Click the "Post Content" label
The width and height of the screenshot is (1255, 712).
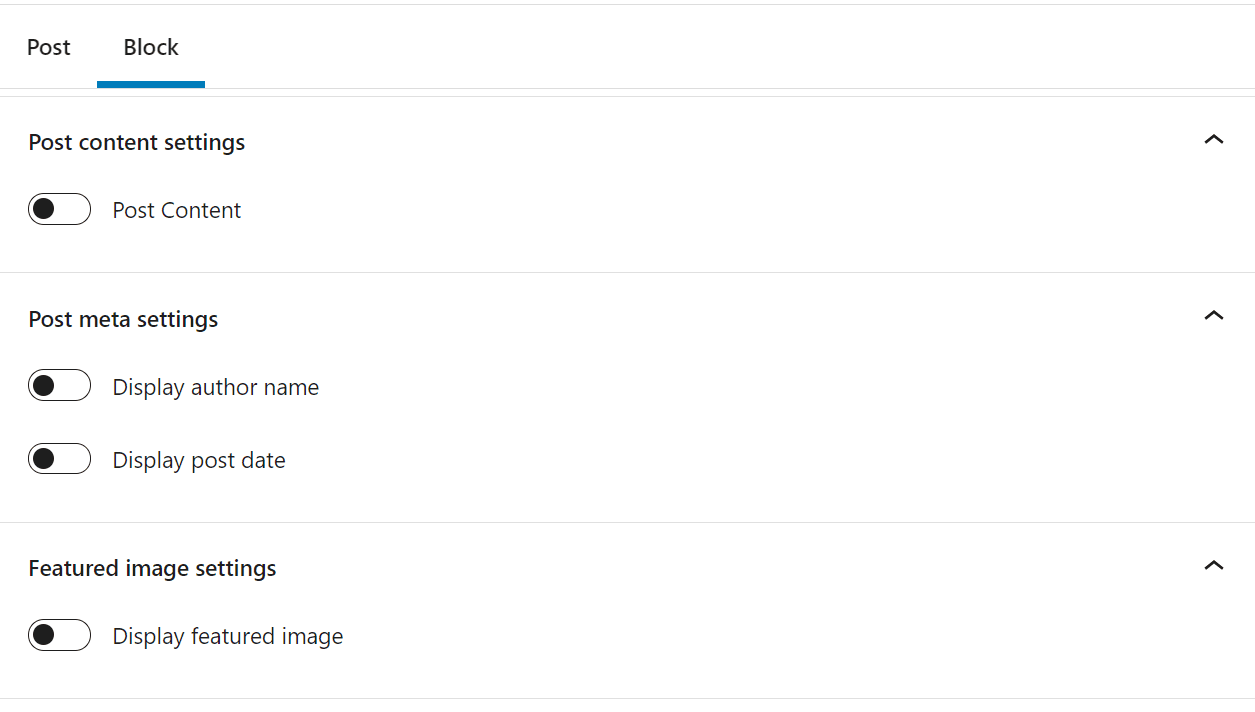click(177, 210)
